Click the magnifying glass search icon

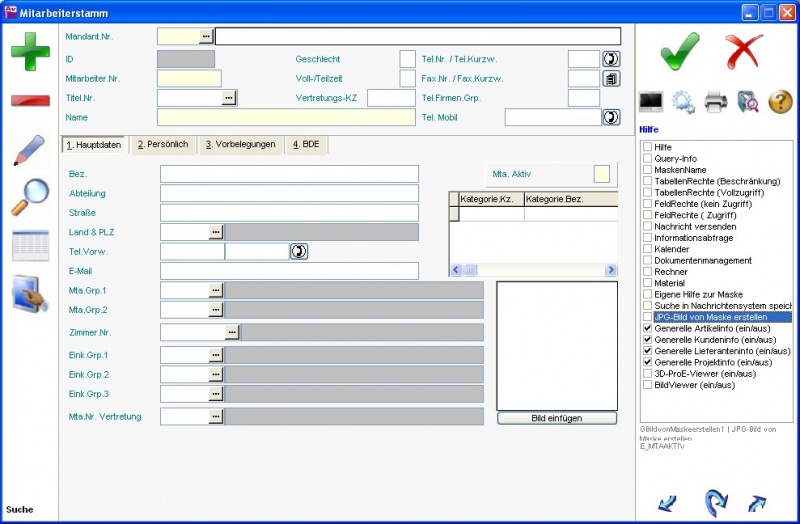[x=30, y=197]
